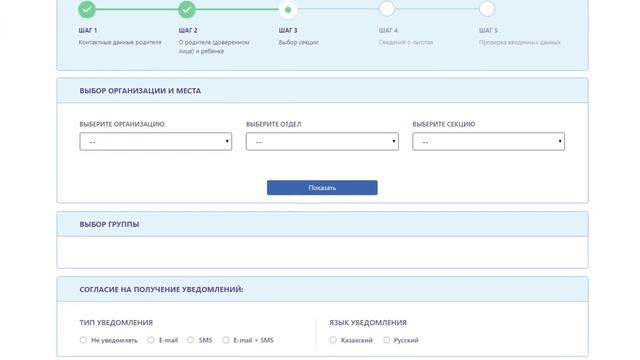The image size is (640, 360).
Task: Choose 'Казахский' notification language
Action: [333, 340]
